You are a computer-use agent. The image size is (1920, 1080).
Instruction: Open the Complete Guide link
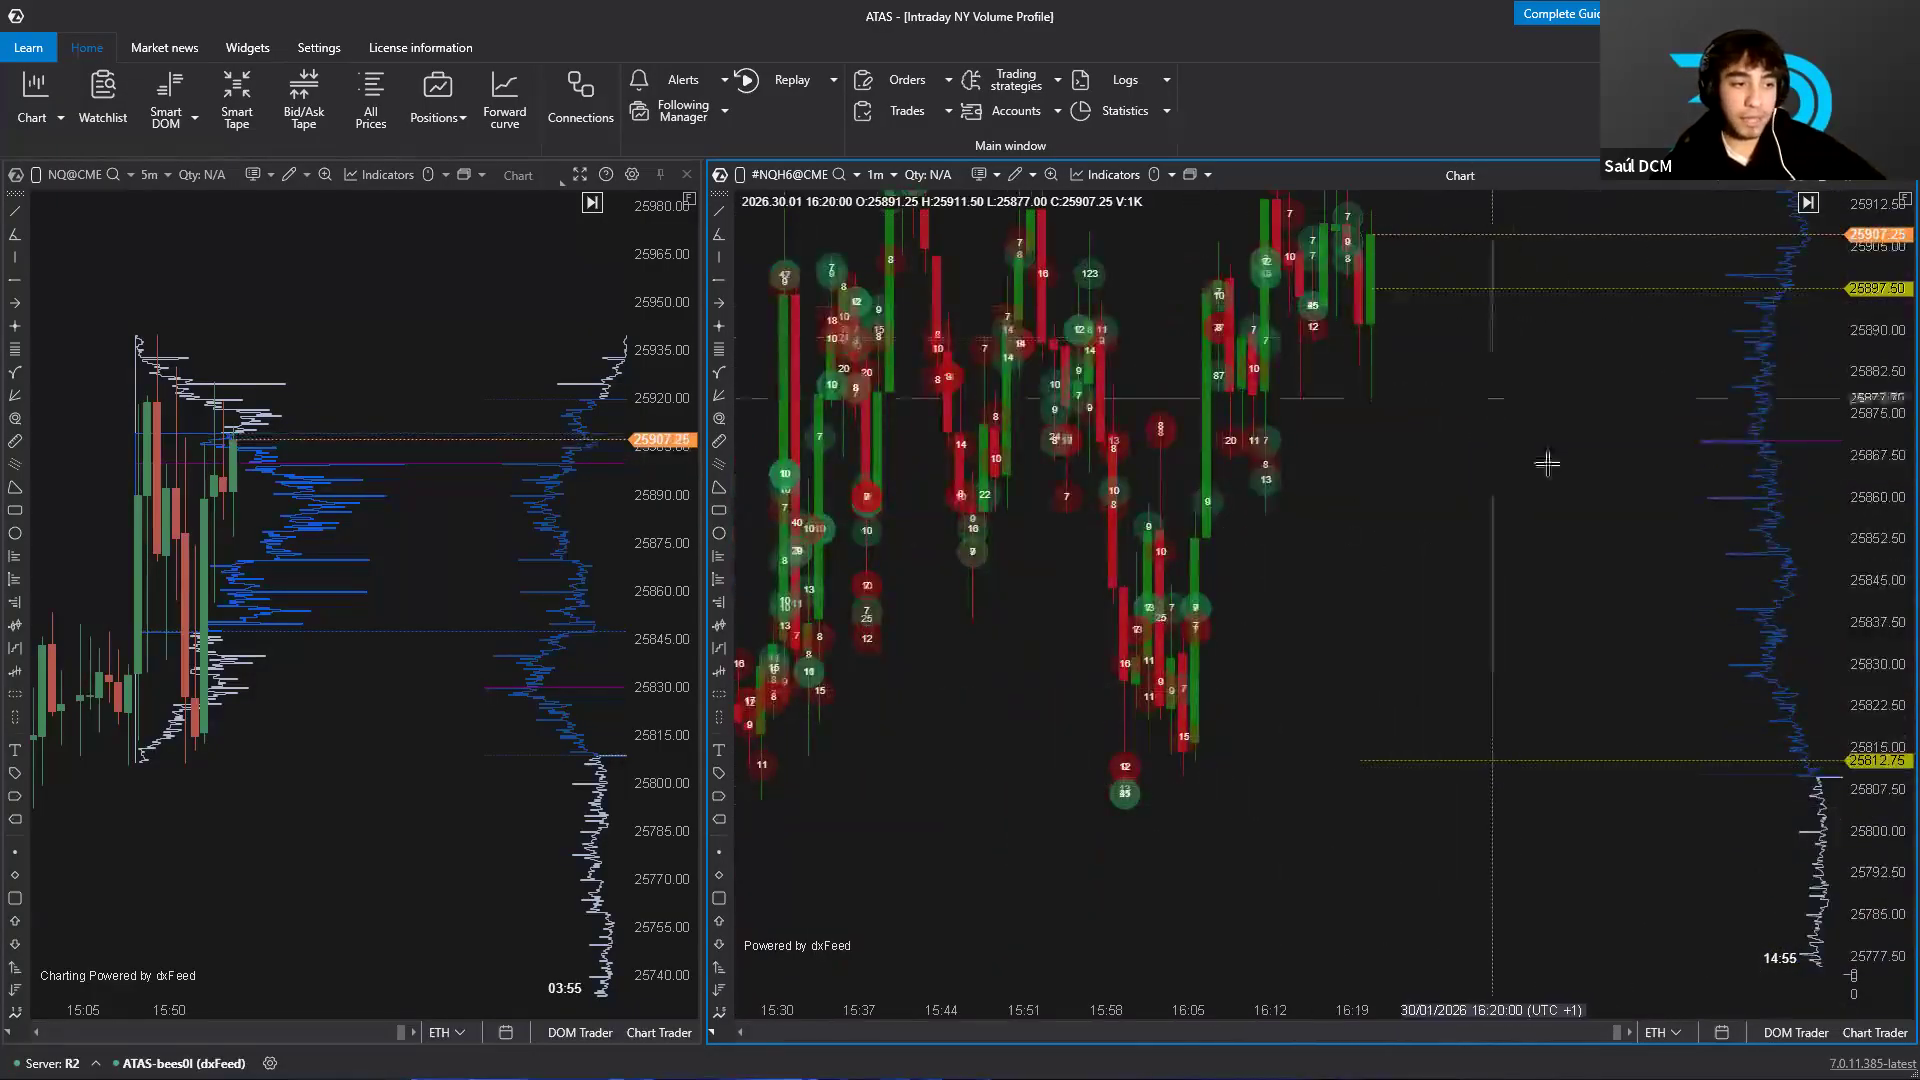tap(1558, 14)
